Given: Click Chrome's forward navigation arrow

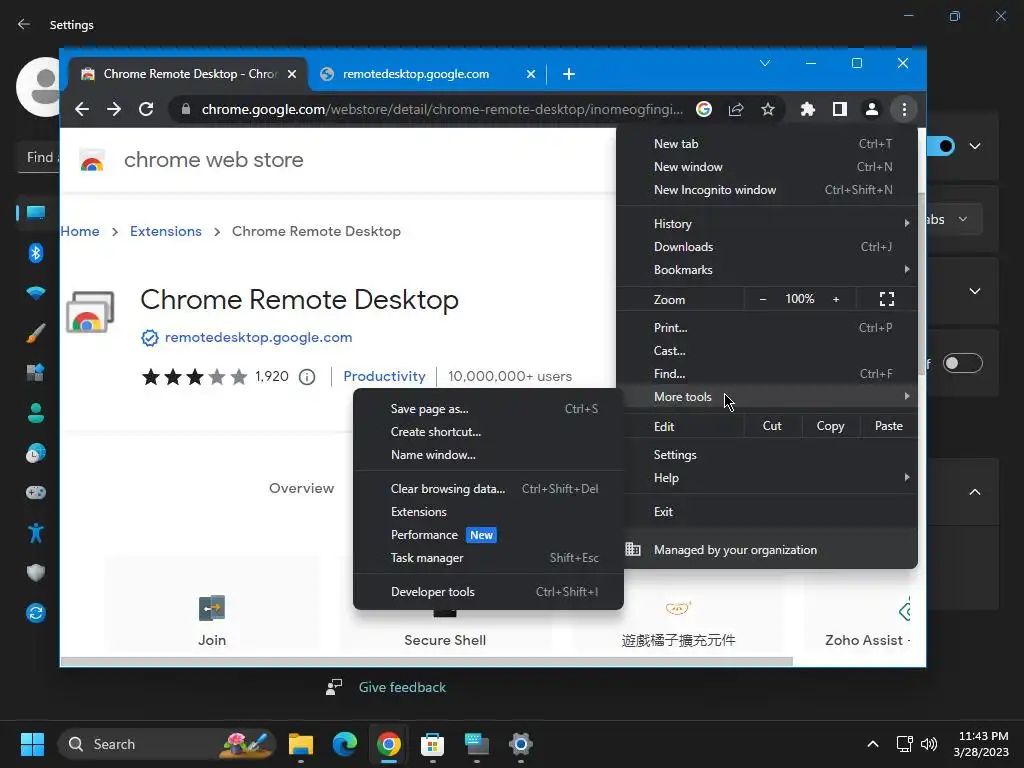Looking at the screenshot, I should 114,109.
